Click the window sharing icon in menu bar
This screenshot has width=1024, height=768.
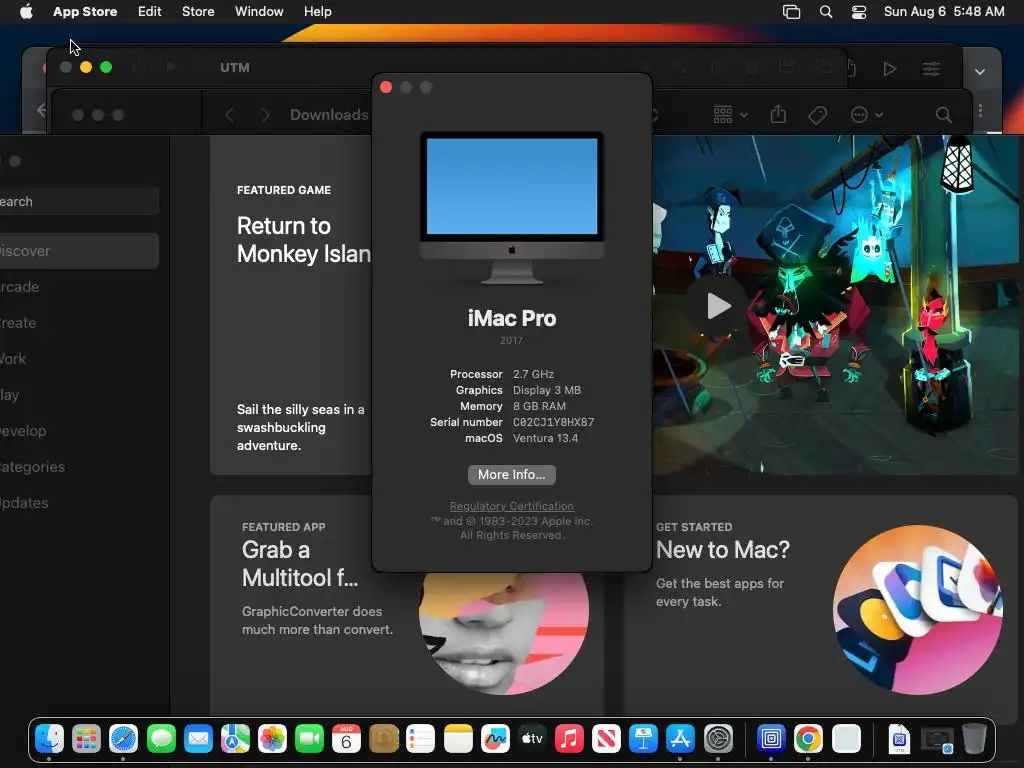coord(792,12)
